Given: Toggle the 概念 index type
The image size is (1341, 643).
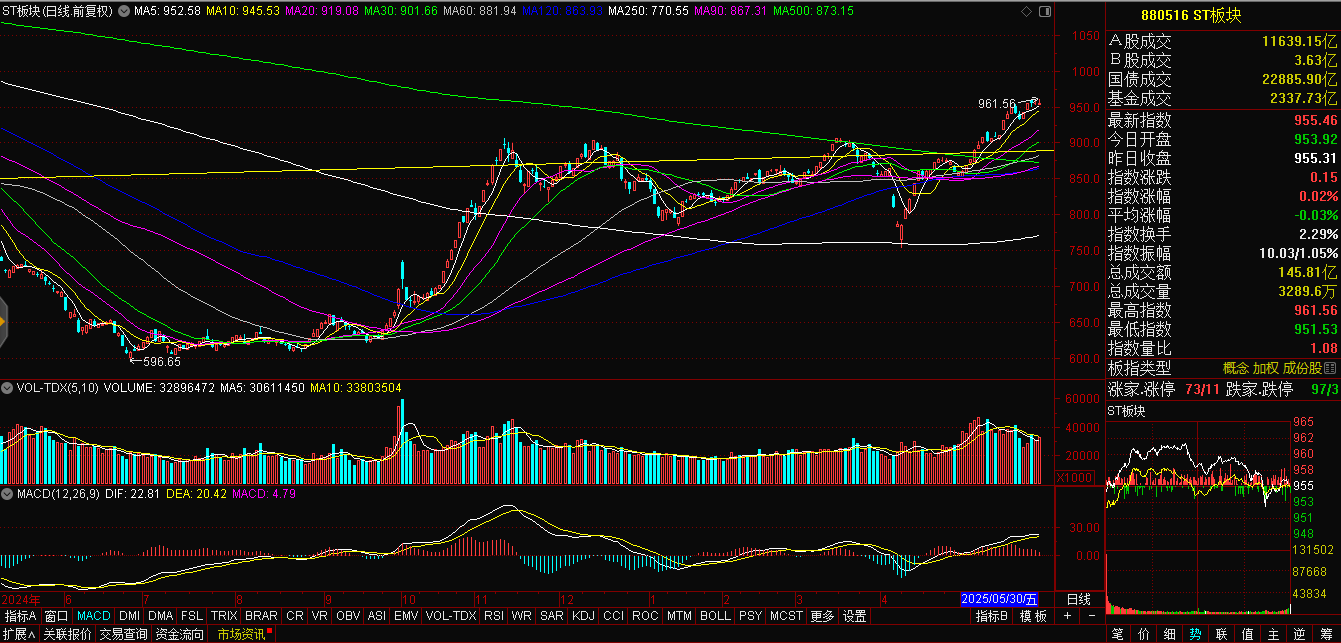Looking at the screenshot, I should [1236, 368].
